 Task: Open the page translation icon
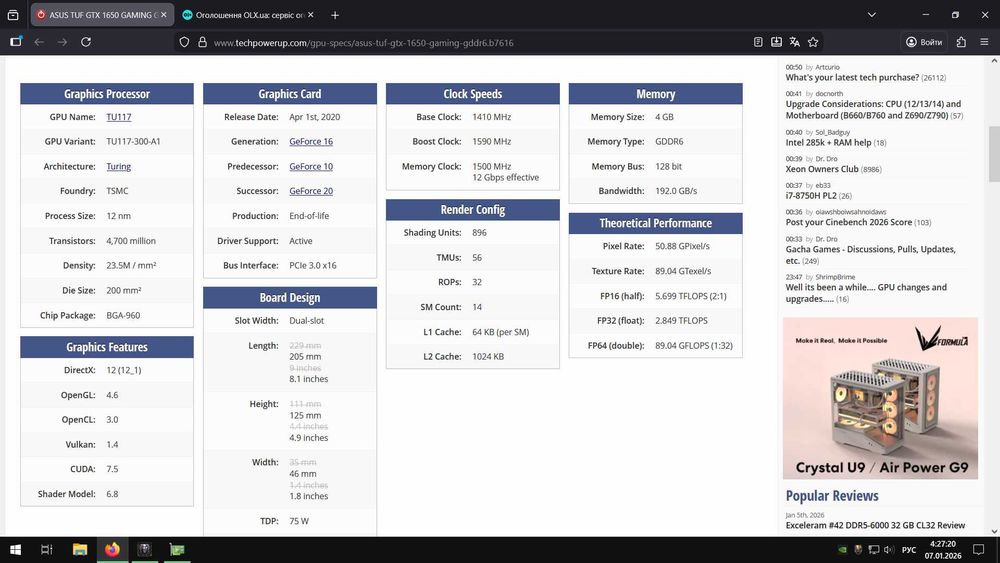[x=795, y=42]
